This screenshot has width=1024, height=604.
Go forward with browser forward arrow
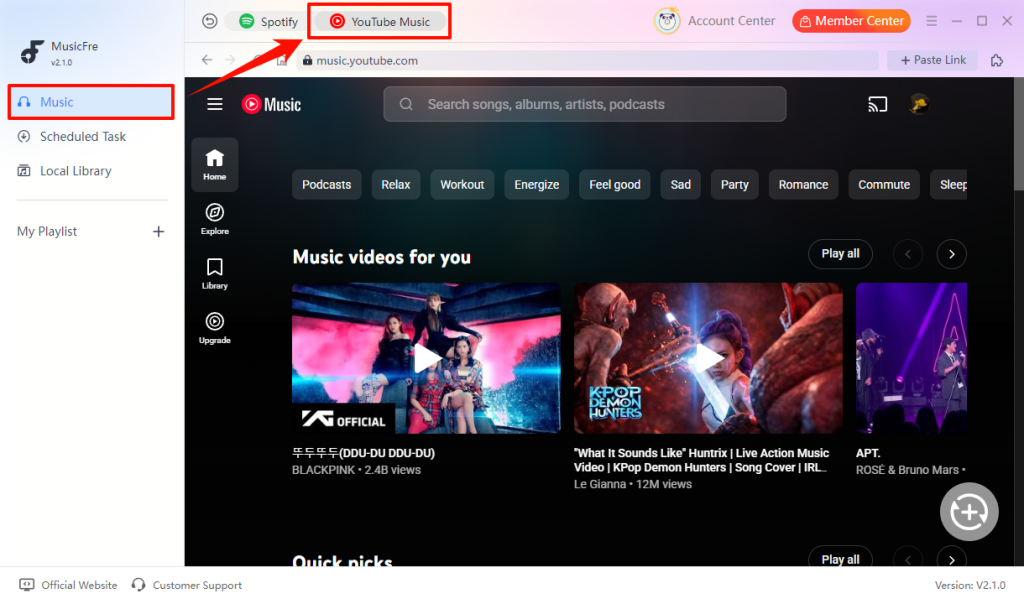(x=231, y=60)
